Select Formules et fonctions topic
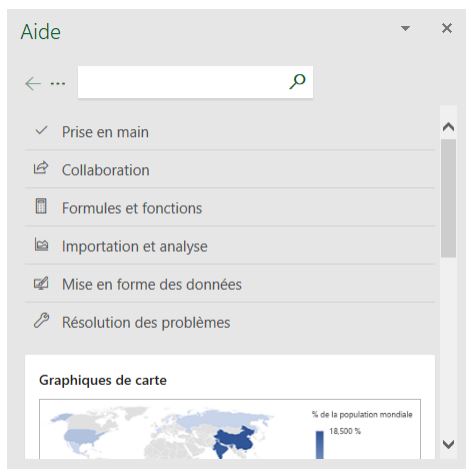Screen dimensions: 471x475 [230, 208]
